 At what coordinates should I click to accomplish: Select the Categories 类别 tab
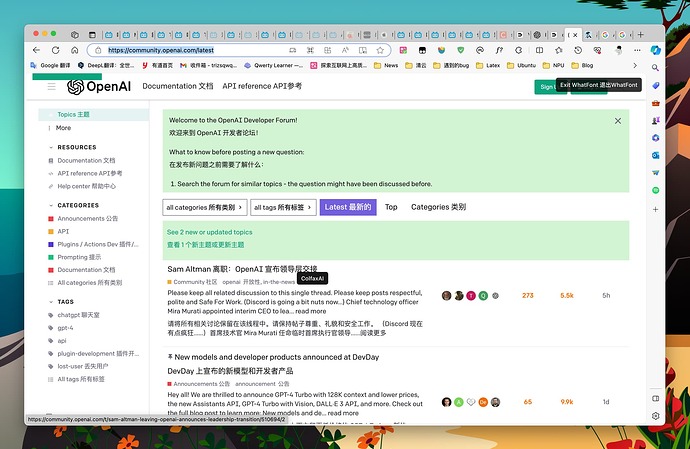[x=438, y=207]
